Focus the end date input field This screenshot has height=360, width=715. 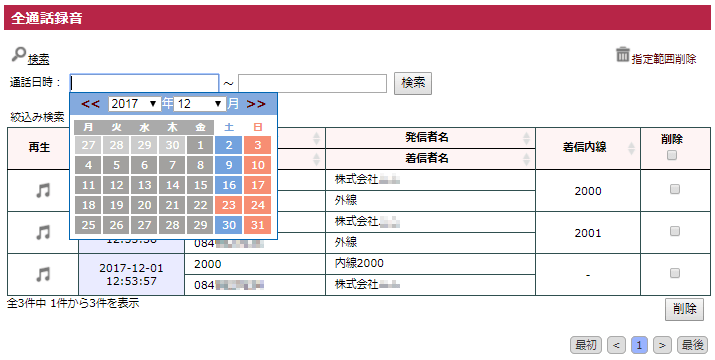click(x=312, y=83)
